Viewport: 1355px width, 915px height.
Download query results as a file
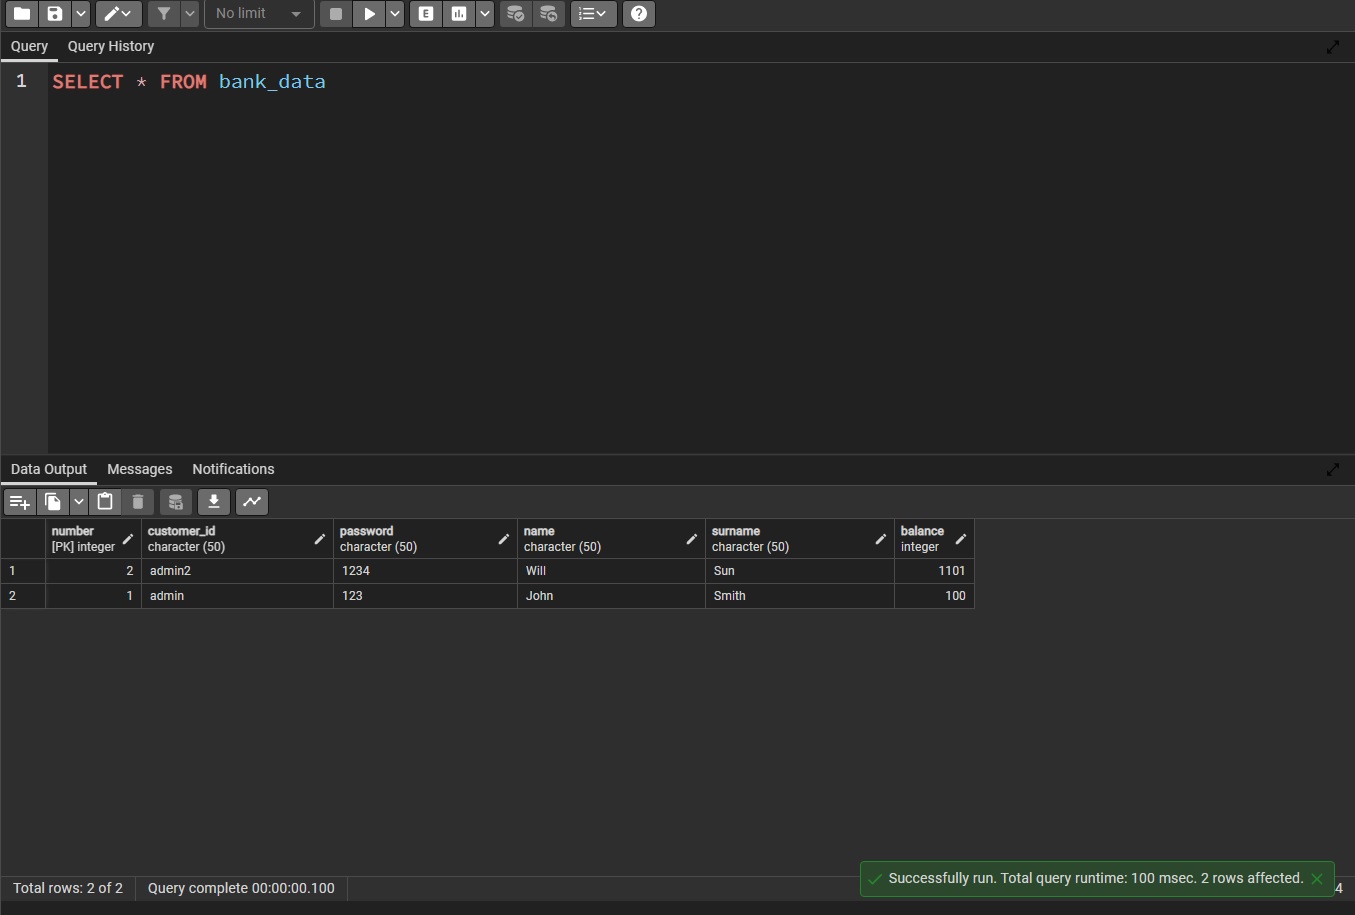[x=214, y=502]
